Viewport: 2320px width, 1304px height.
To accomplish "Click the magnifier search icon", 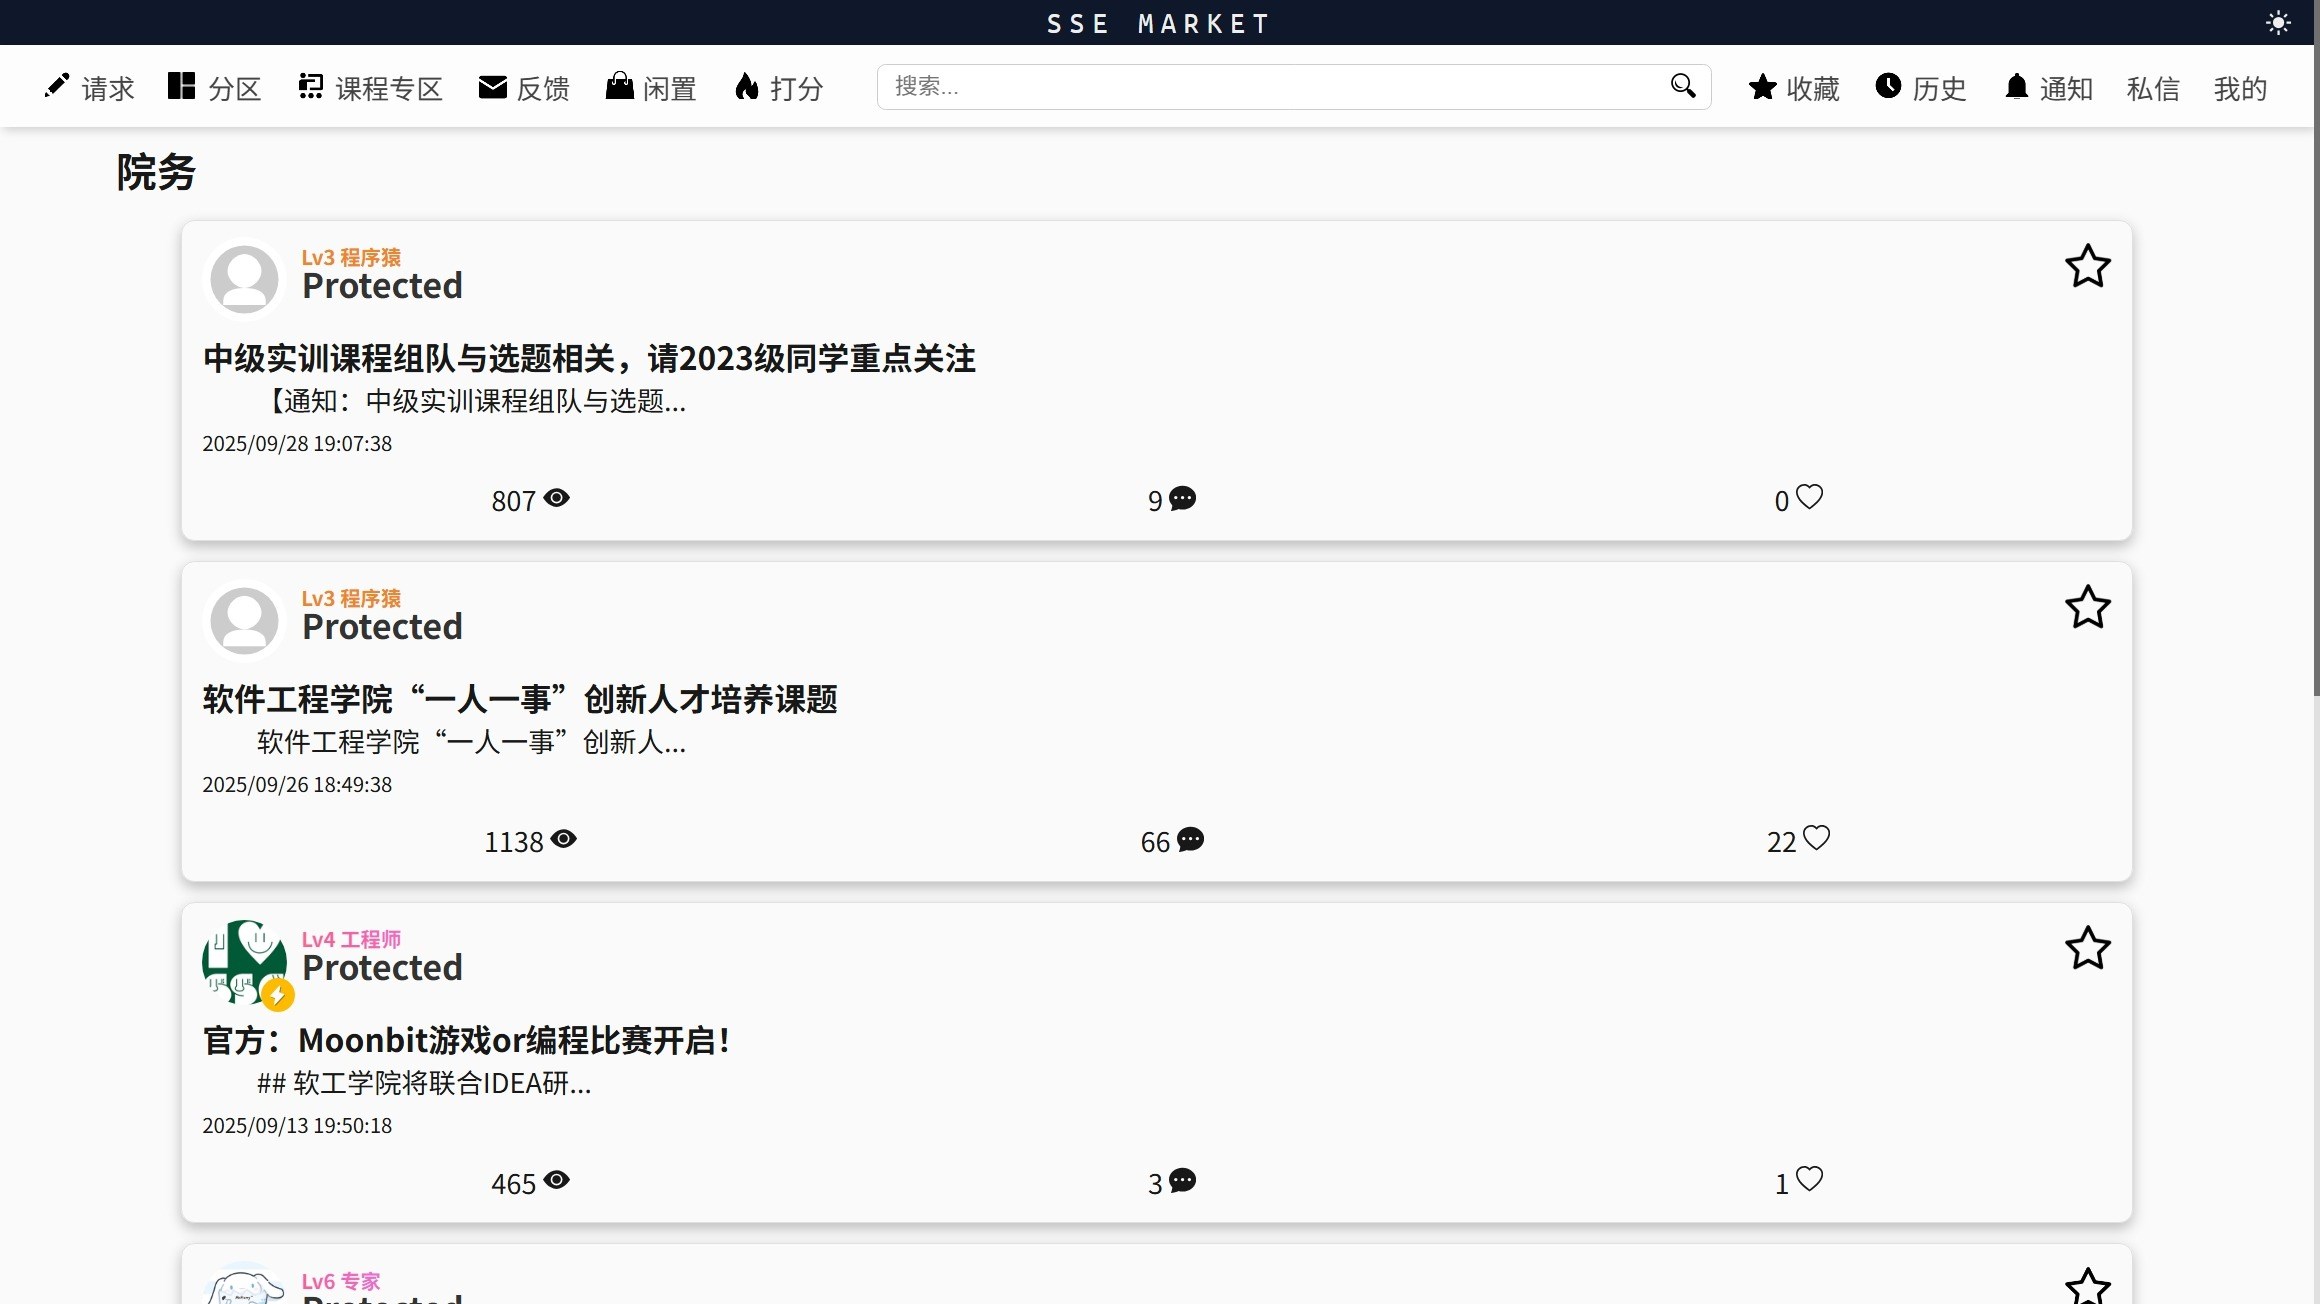I will coord(1683,86).
